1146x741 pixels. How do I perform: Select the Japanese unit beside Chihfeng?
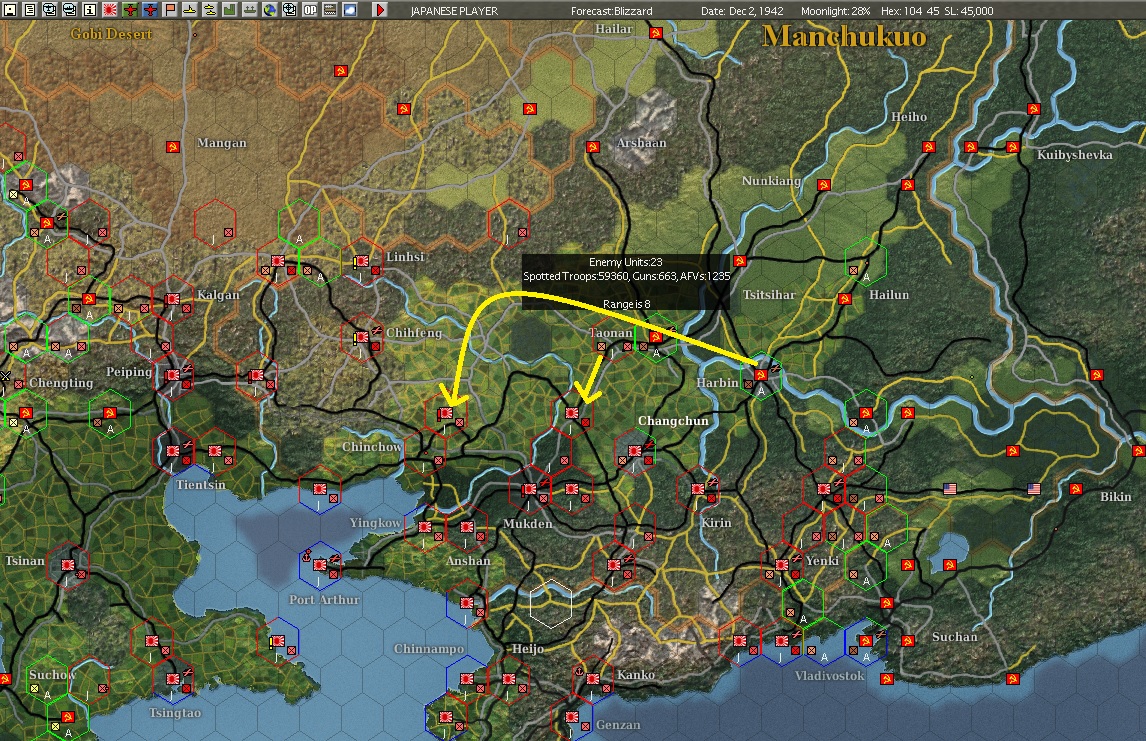click(362, 337)
